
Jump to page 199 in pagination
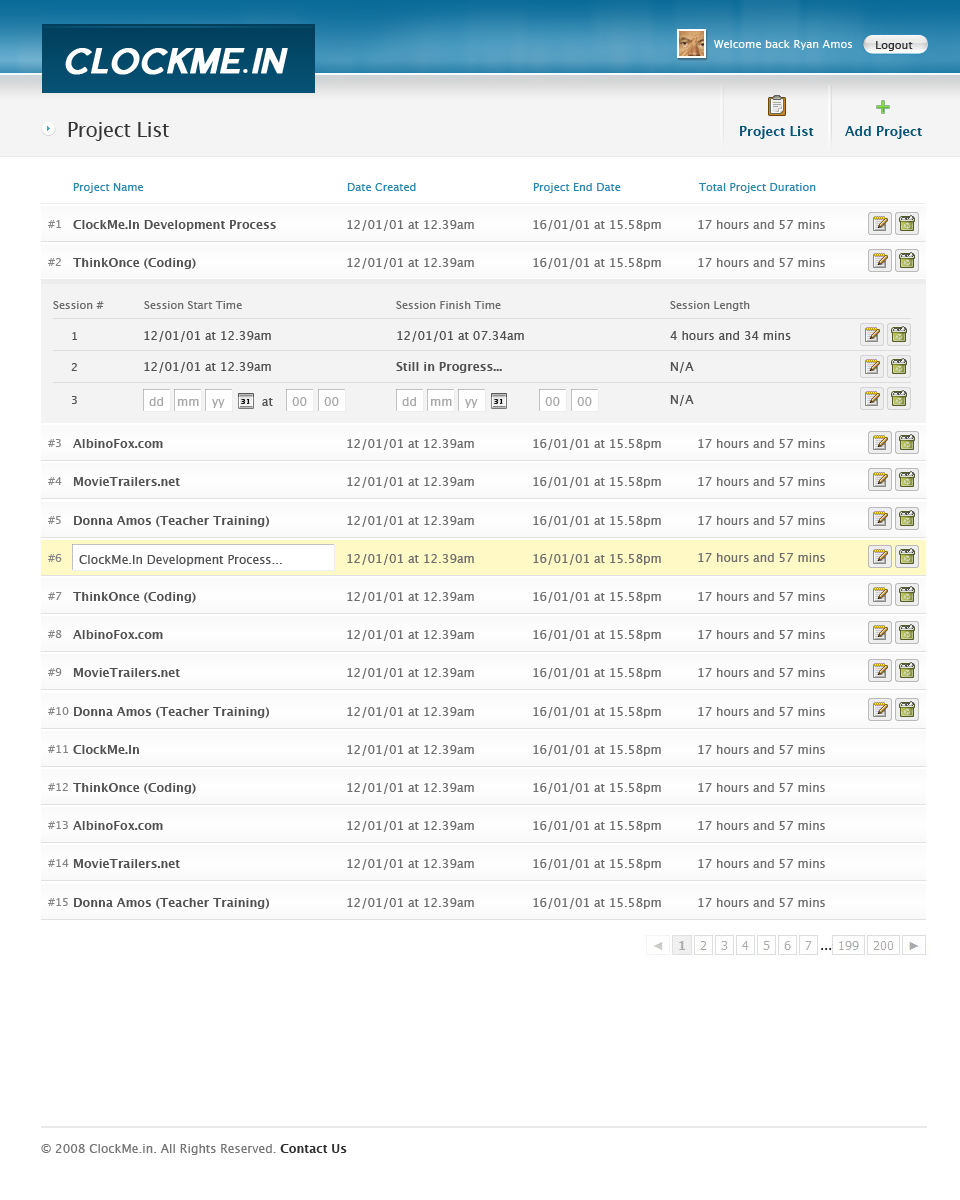(848, 945)
